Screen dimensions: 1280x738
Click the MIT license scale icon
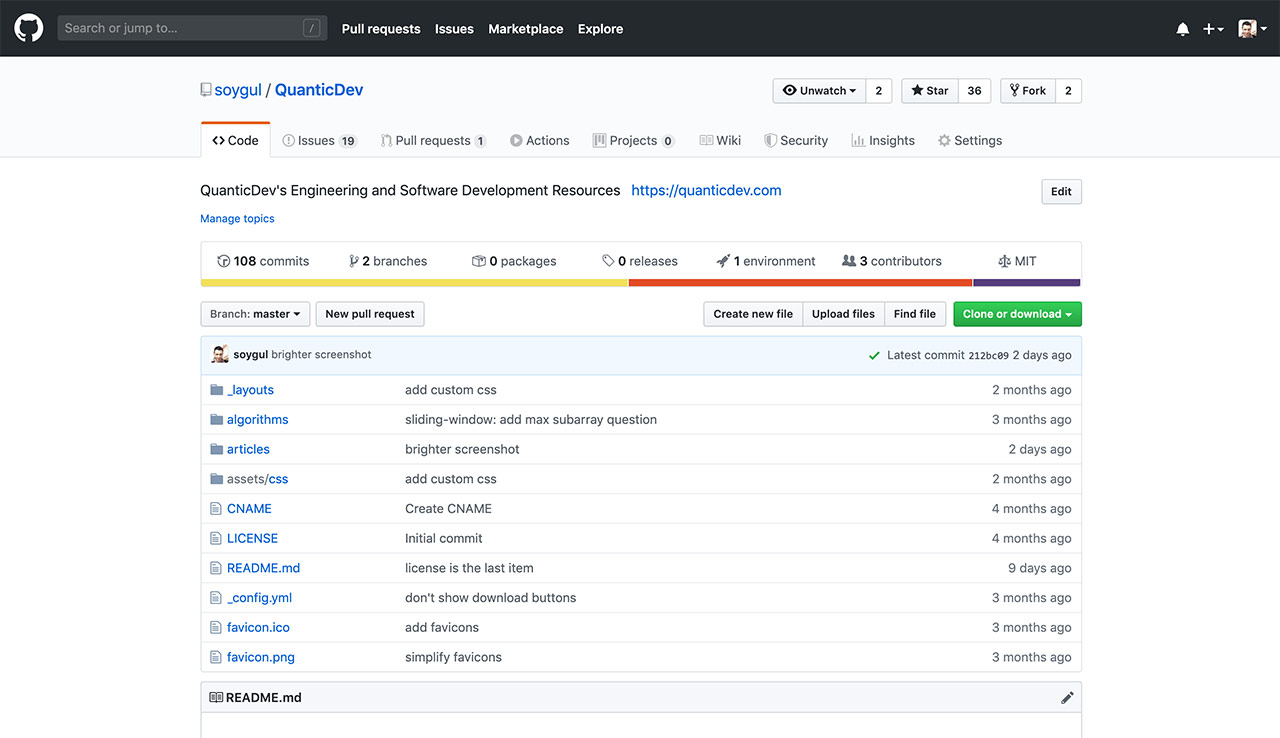tap(1004, 261)
